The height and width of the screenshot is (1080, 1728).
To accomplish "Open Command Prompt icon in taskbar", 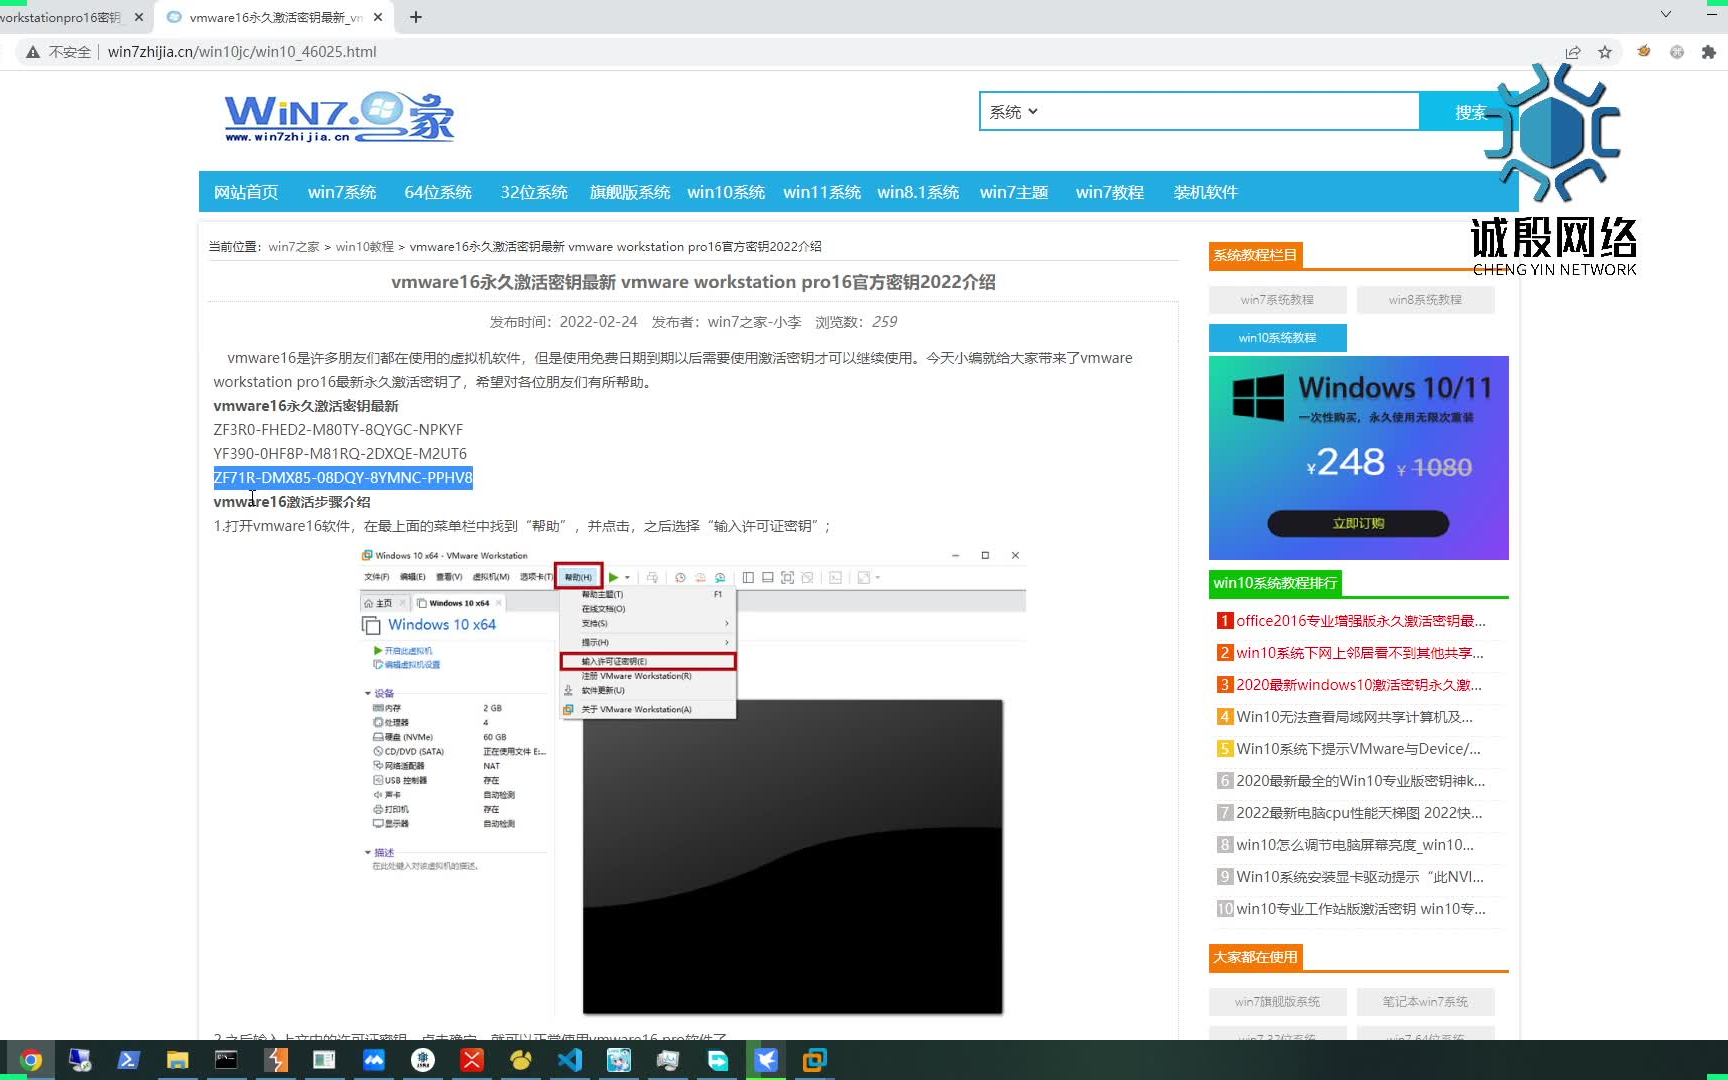I will (x=227, y=1060).
